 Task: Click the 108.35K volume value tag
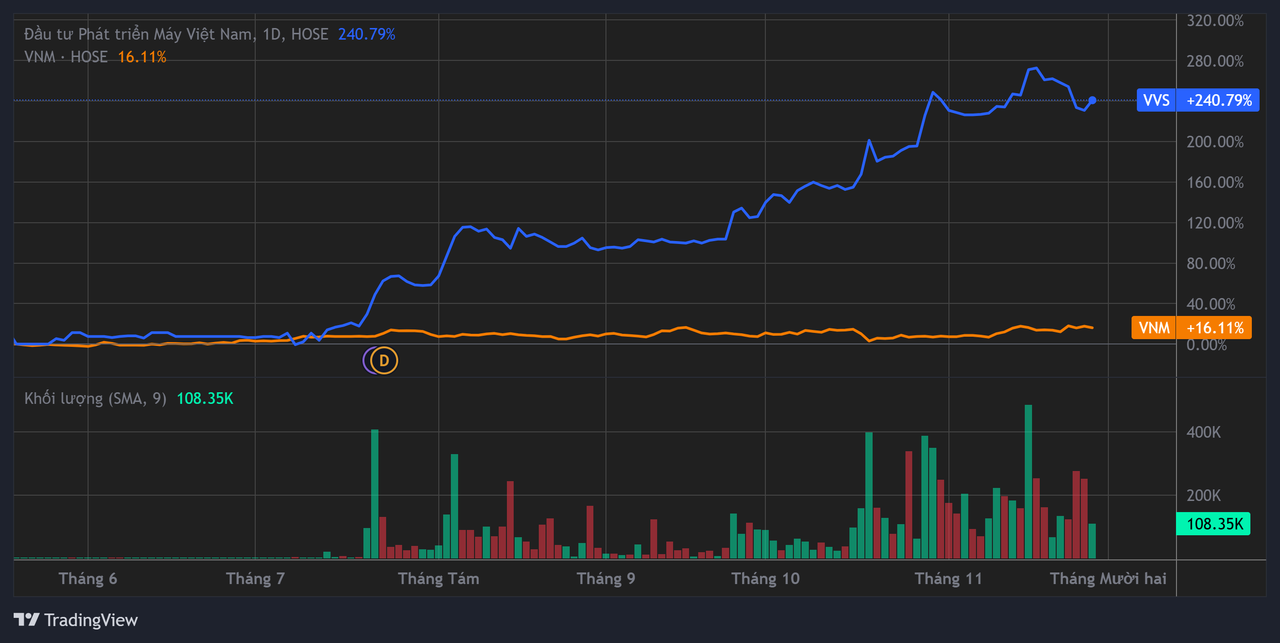(x=1212, y=524)
